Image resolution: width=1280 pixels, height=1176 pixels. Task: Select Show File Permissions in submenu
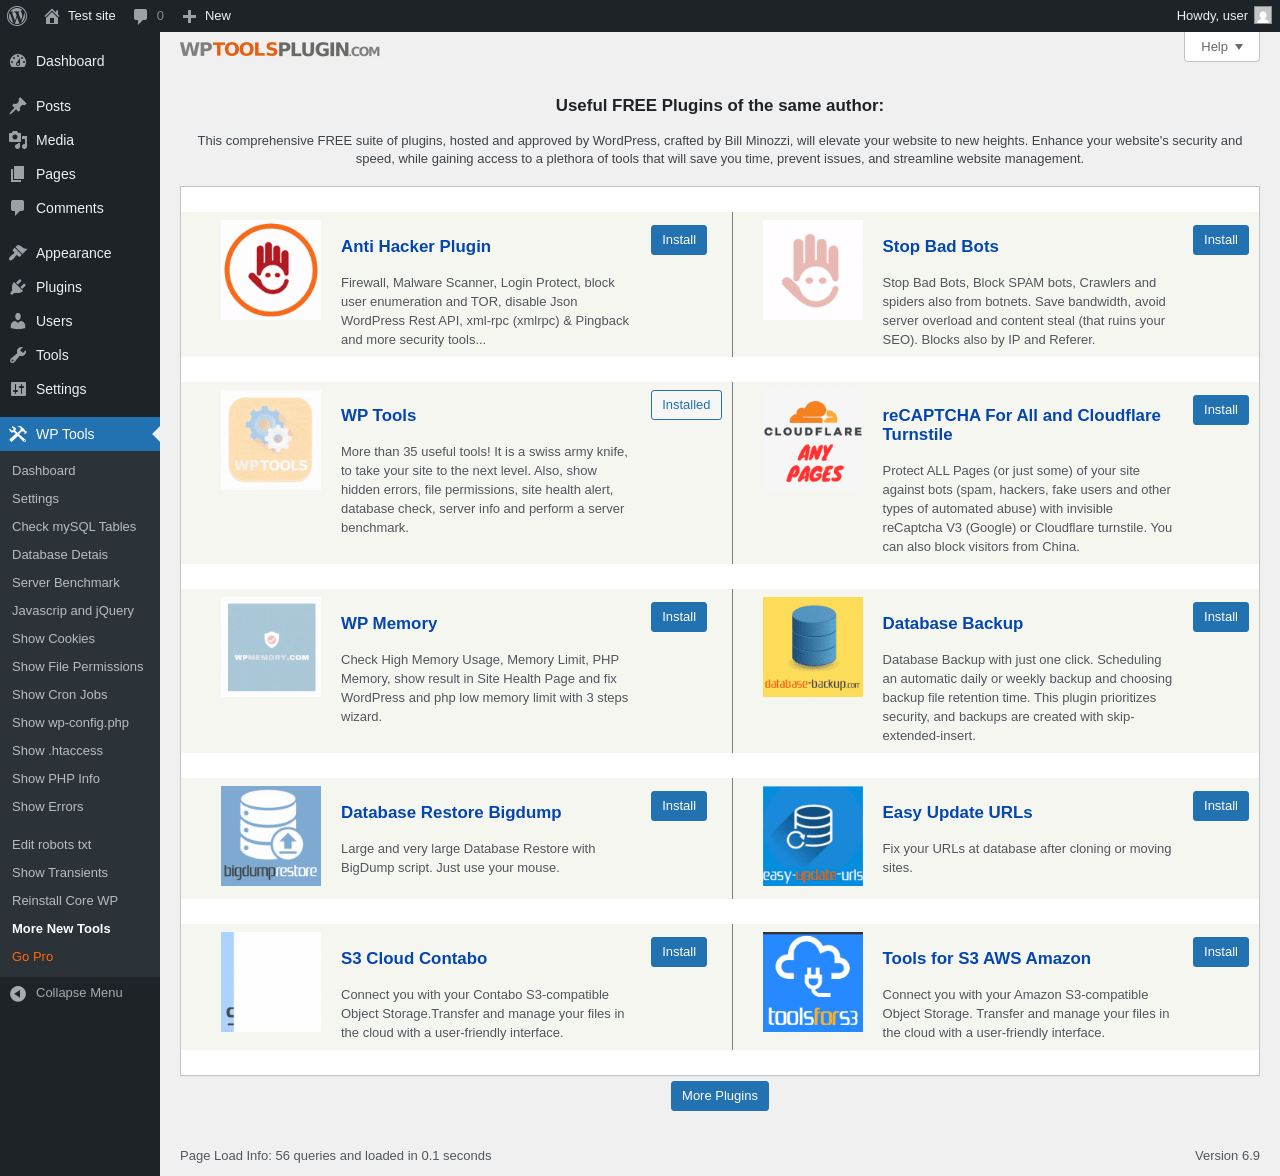[x=78, y=667]
